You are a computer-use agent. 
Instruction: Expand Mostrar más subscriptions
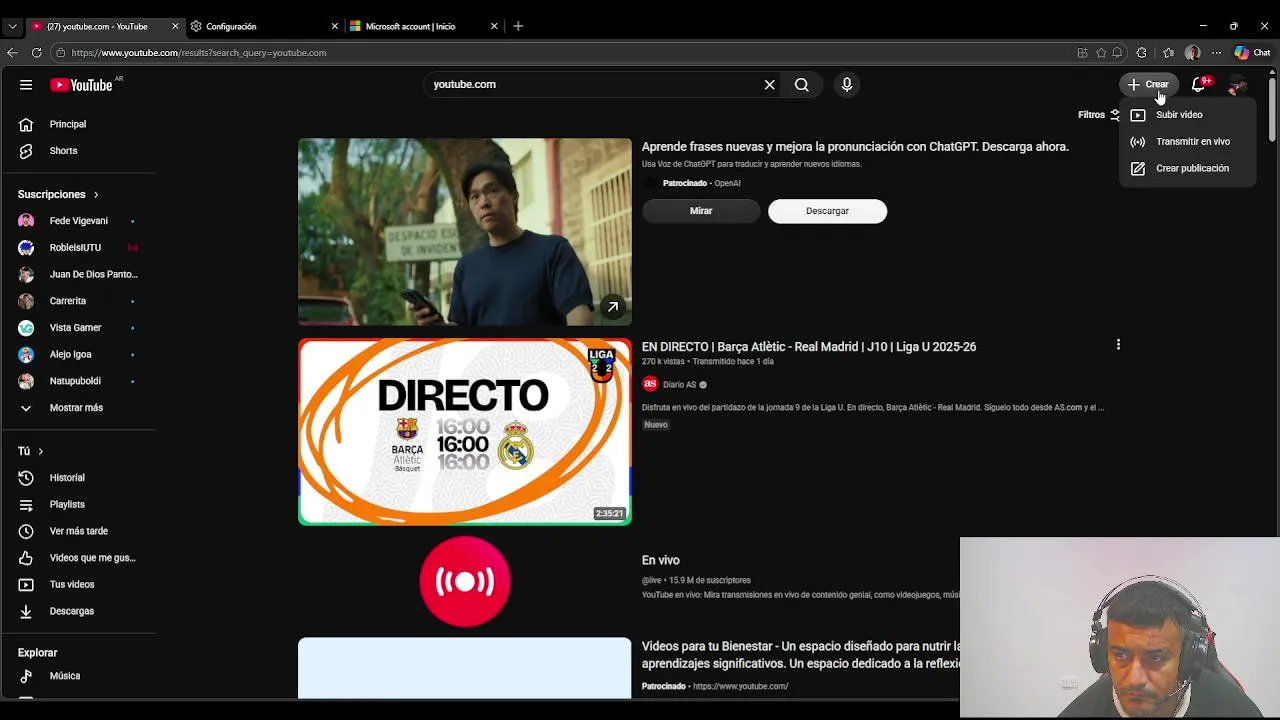click(x=78, y=408)
